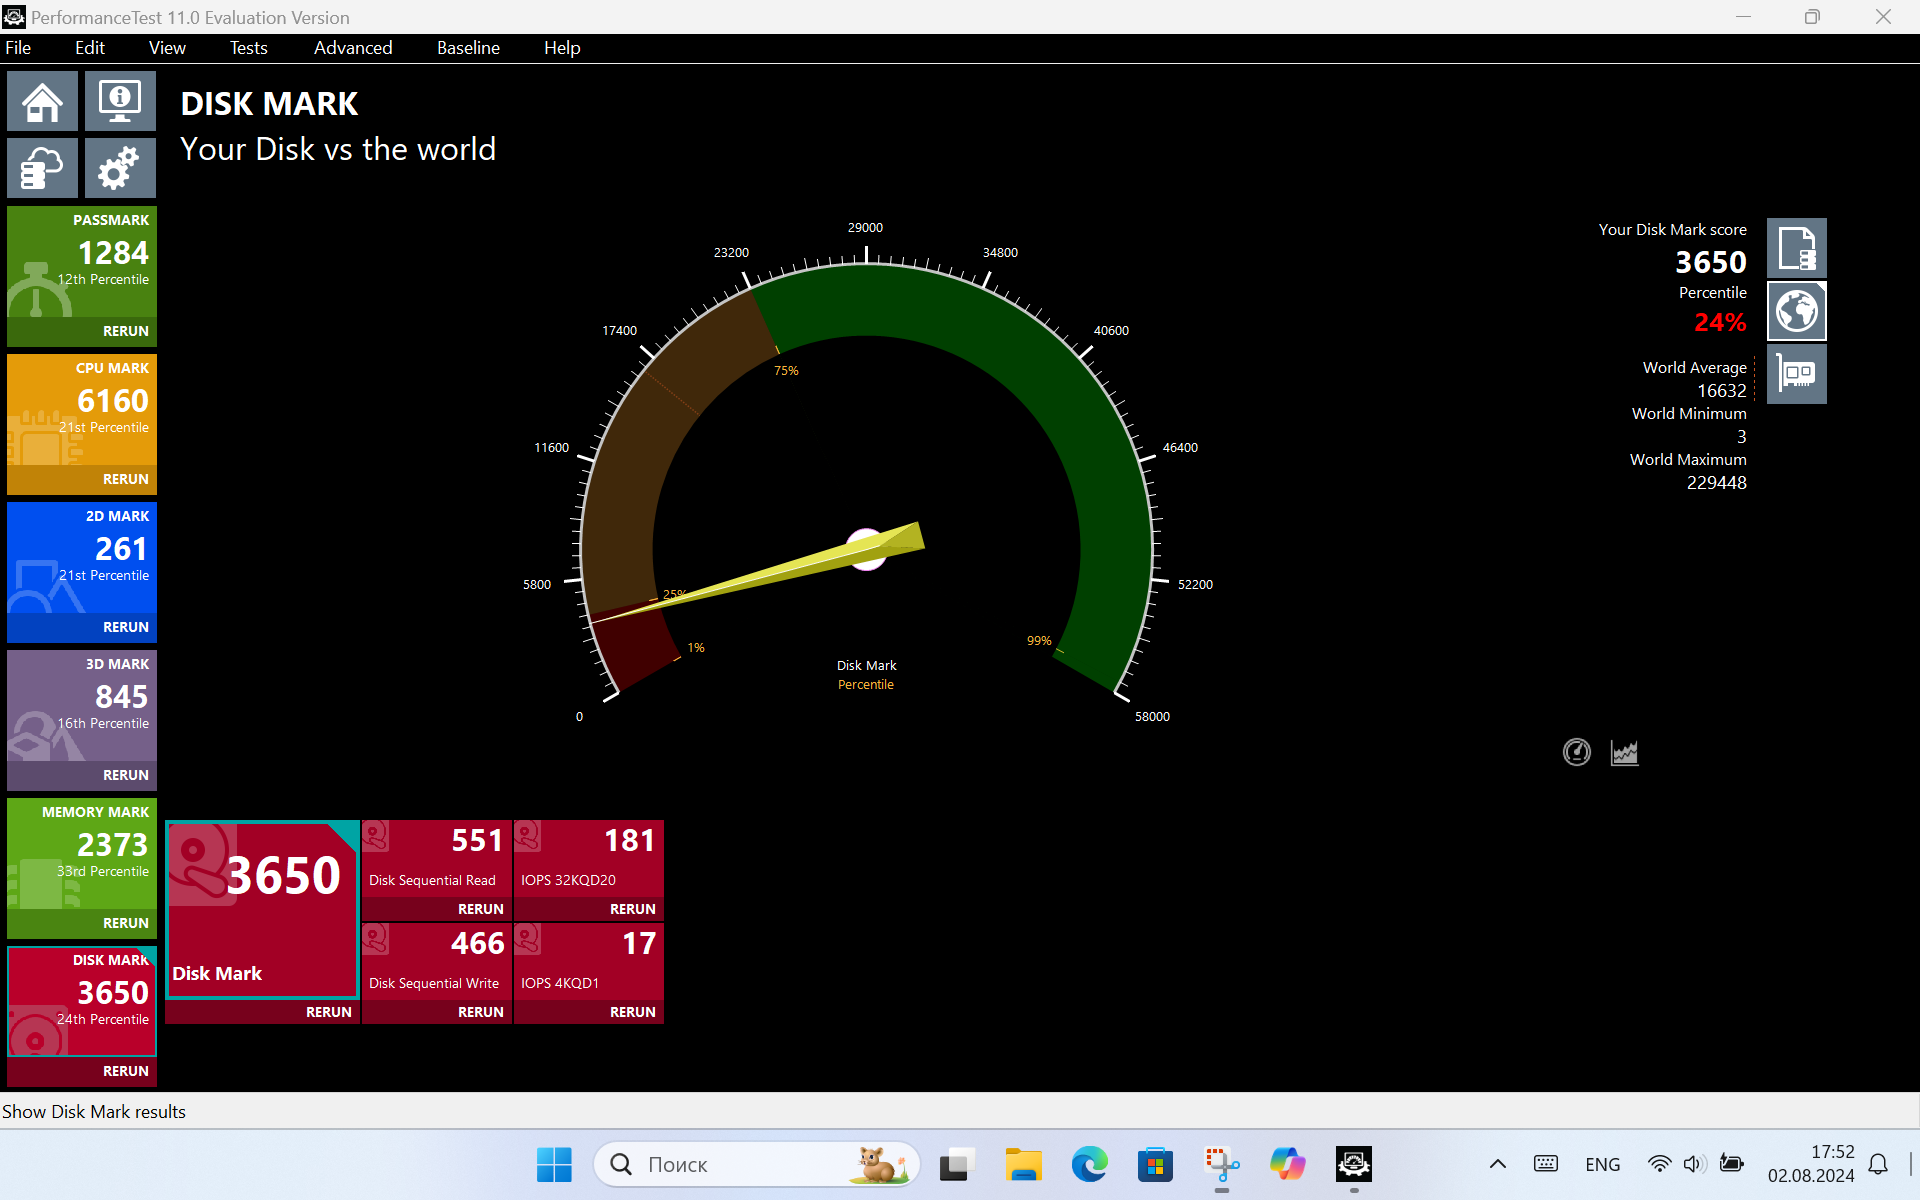This screenshot has width=1920, height=1200.
Task: Rerun the CPU Mark test
Action: [125, 479]
